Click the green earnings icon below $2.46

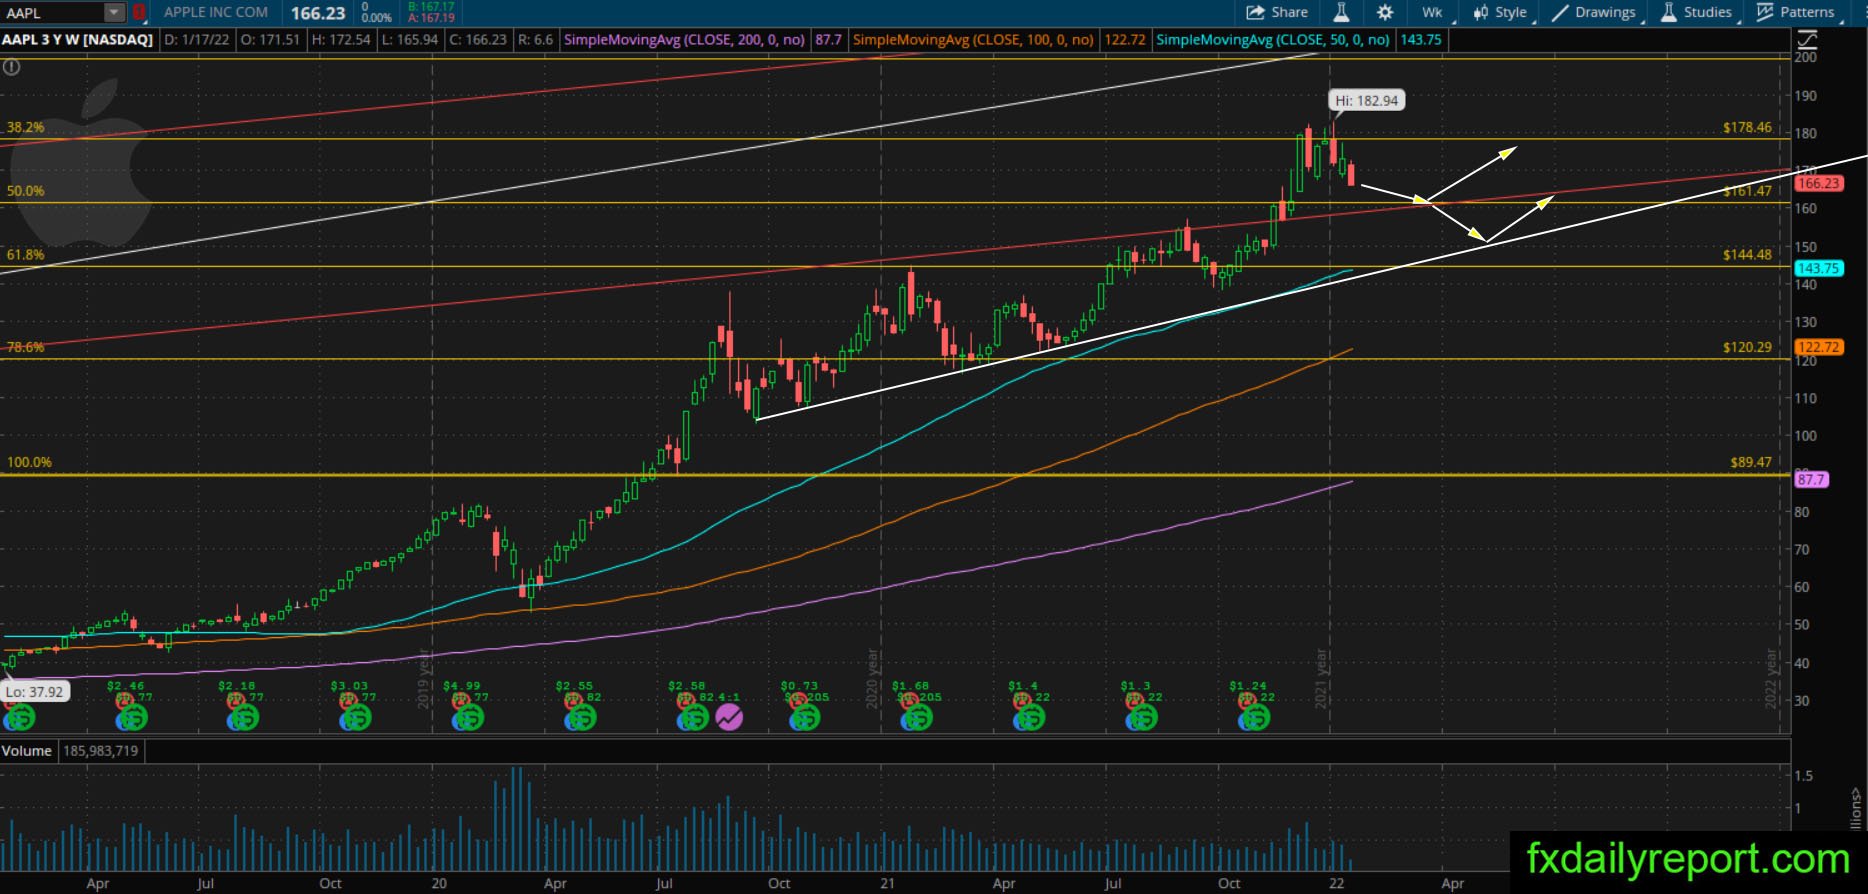point(133,717)
